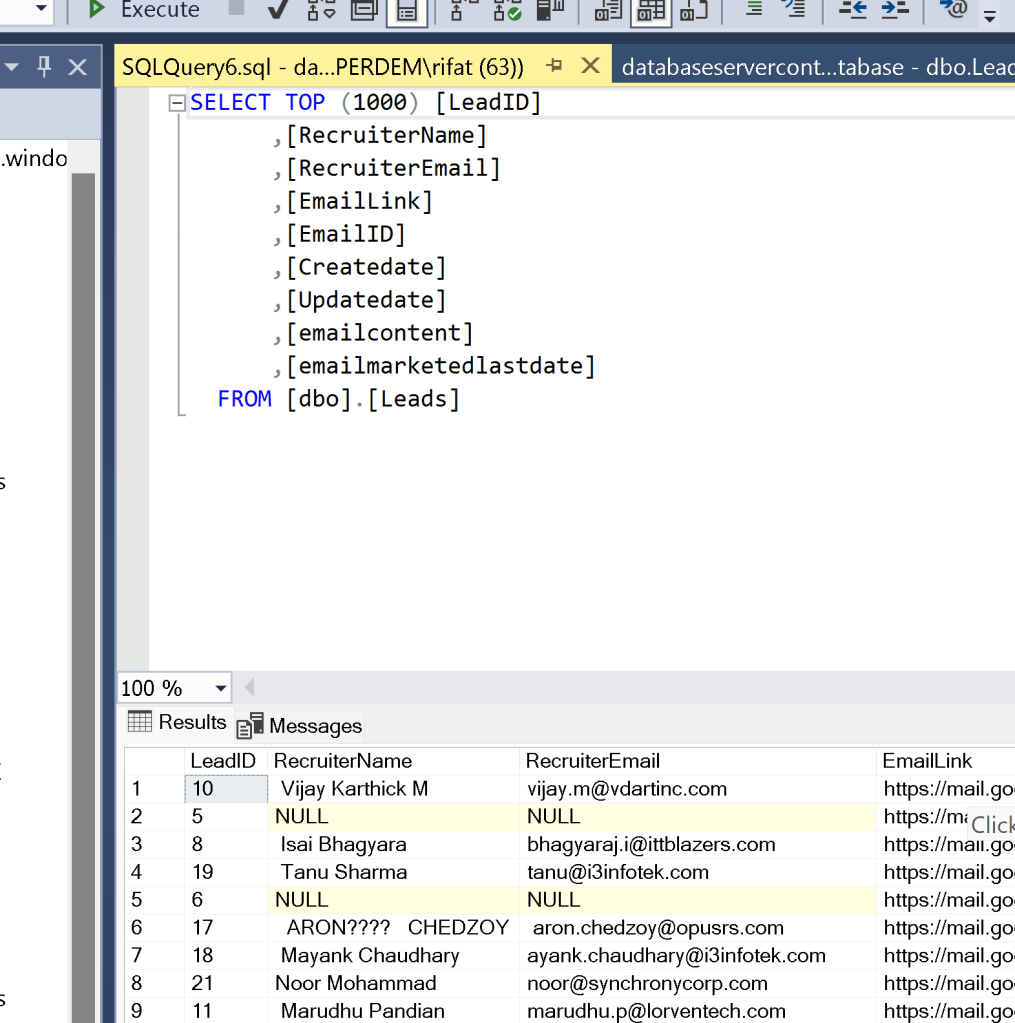Select cell 'Tanu Sharma'

tap(393, 872)
